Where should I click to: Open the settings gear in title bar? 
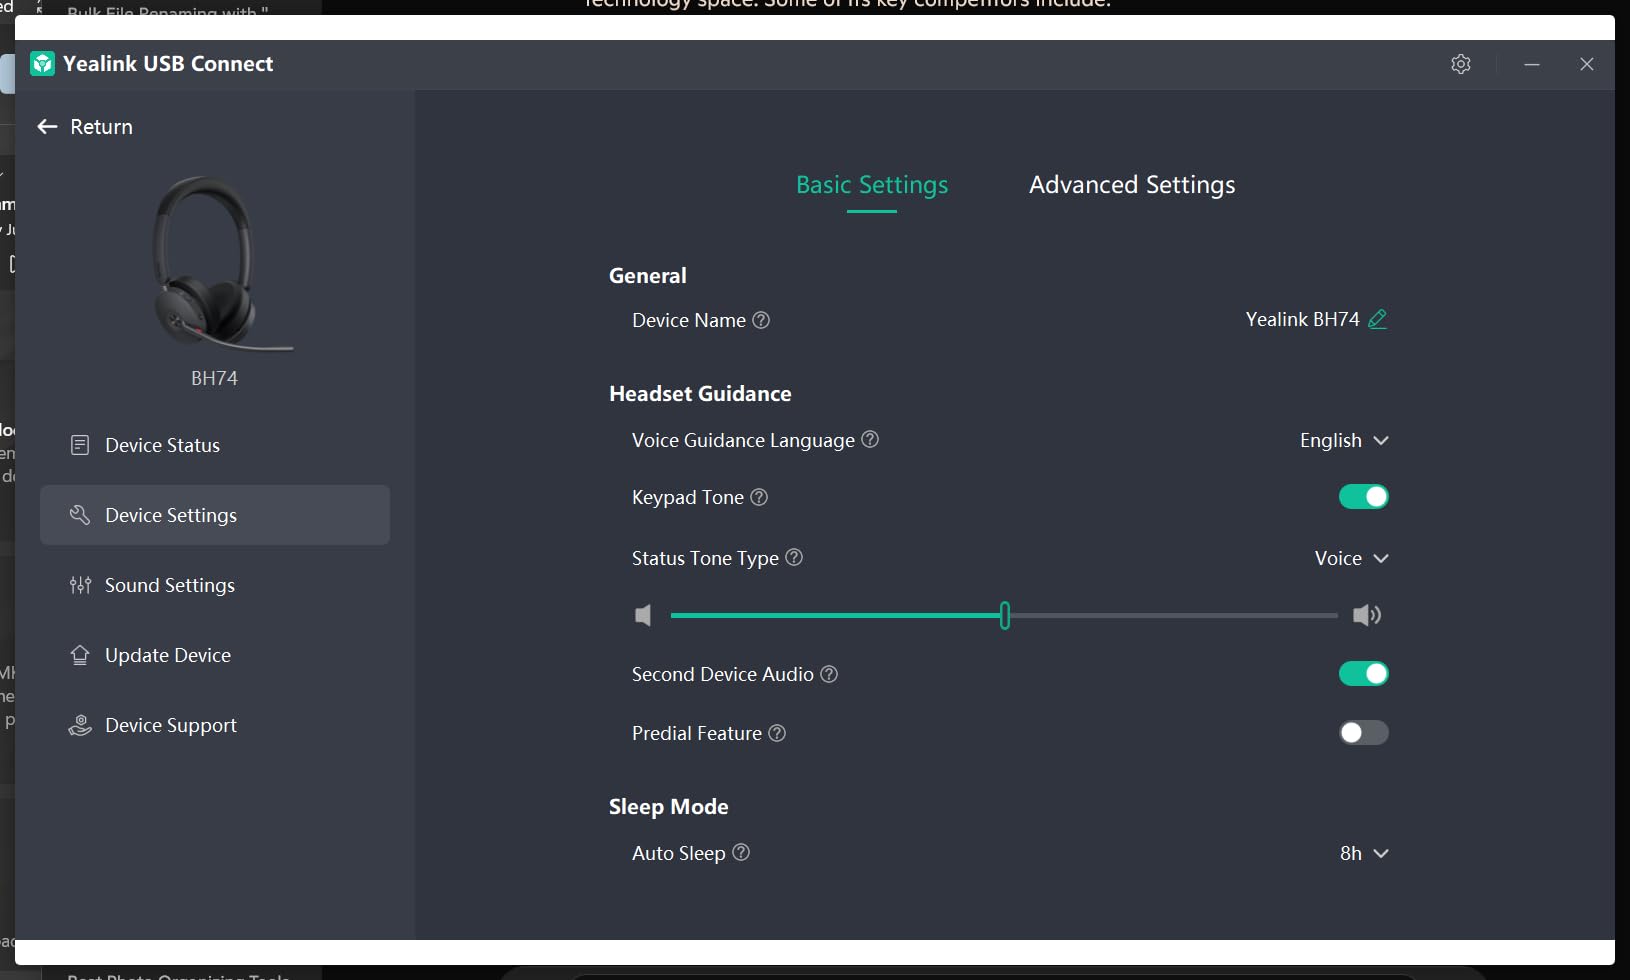click(x=1461, y=64)
